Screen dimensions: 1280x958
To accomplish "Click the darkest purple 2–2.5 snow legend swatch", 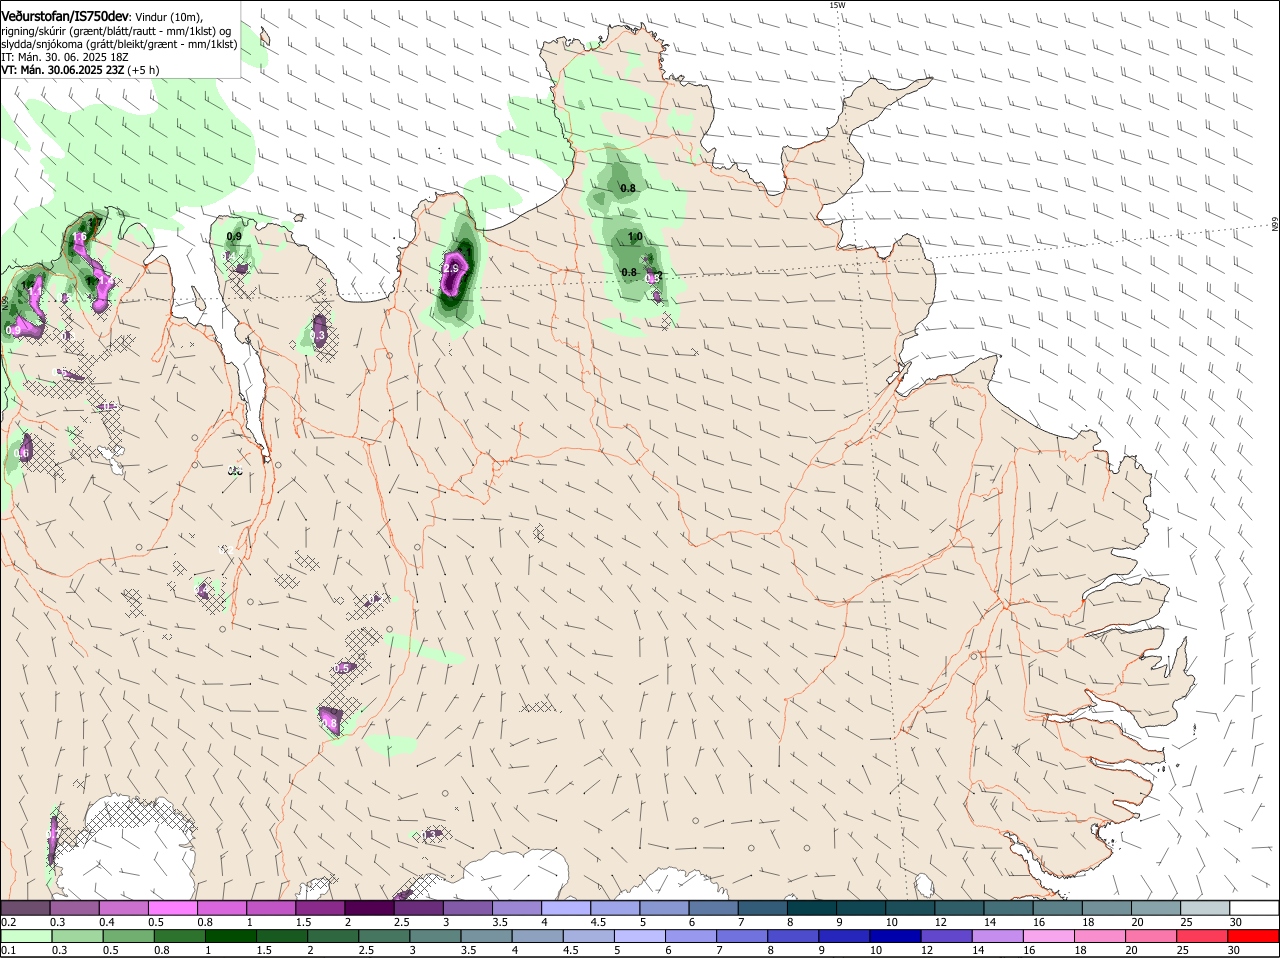I will coord(371,908).
